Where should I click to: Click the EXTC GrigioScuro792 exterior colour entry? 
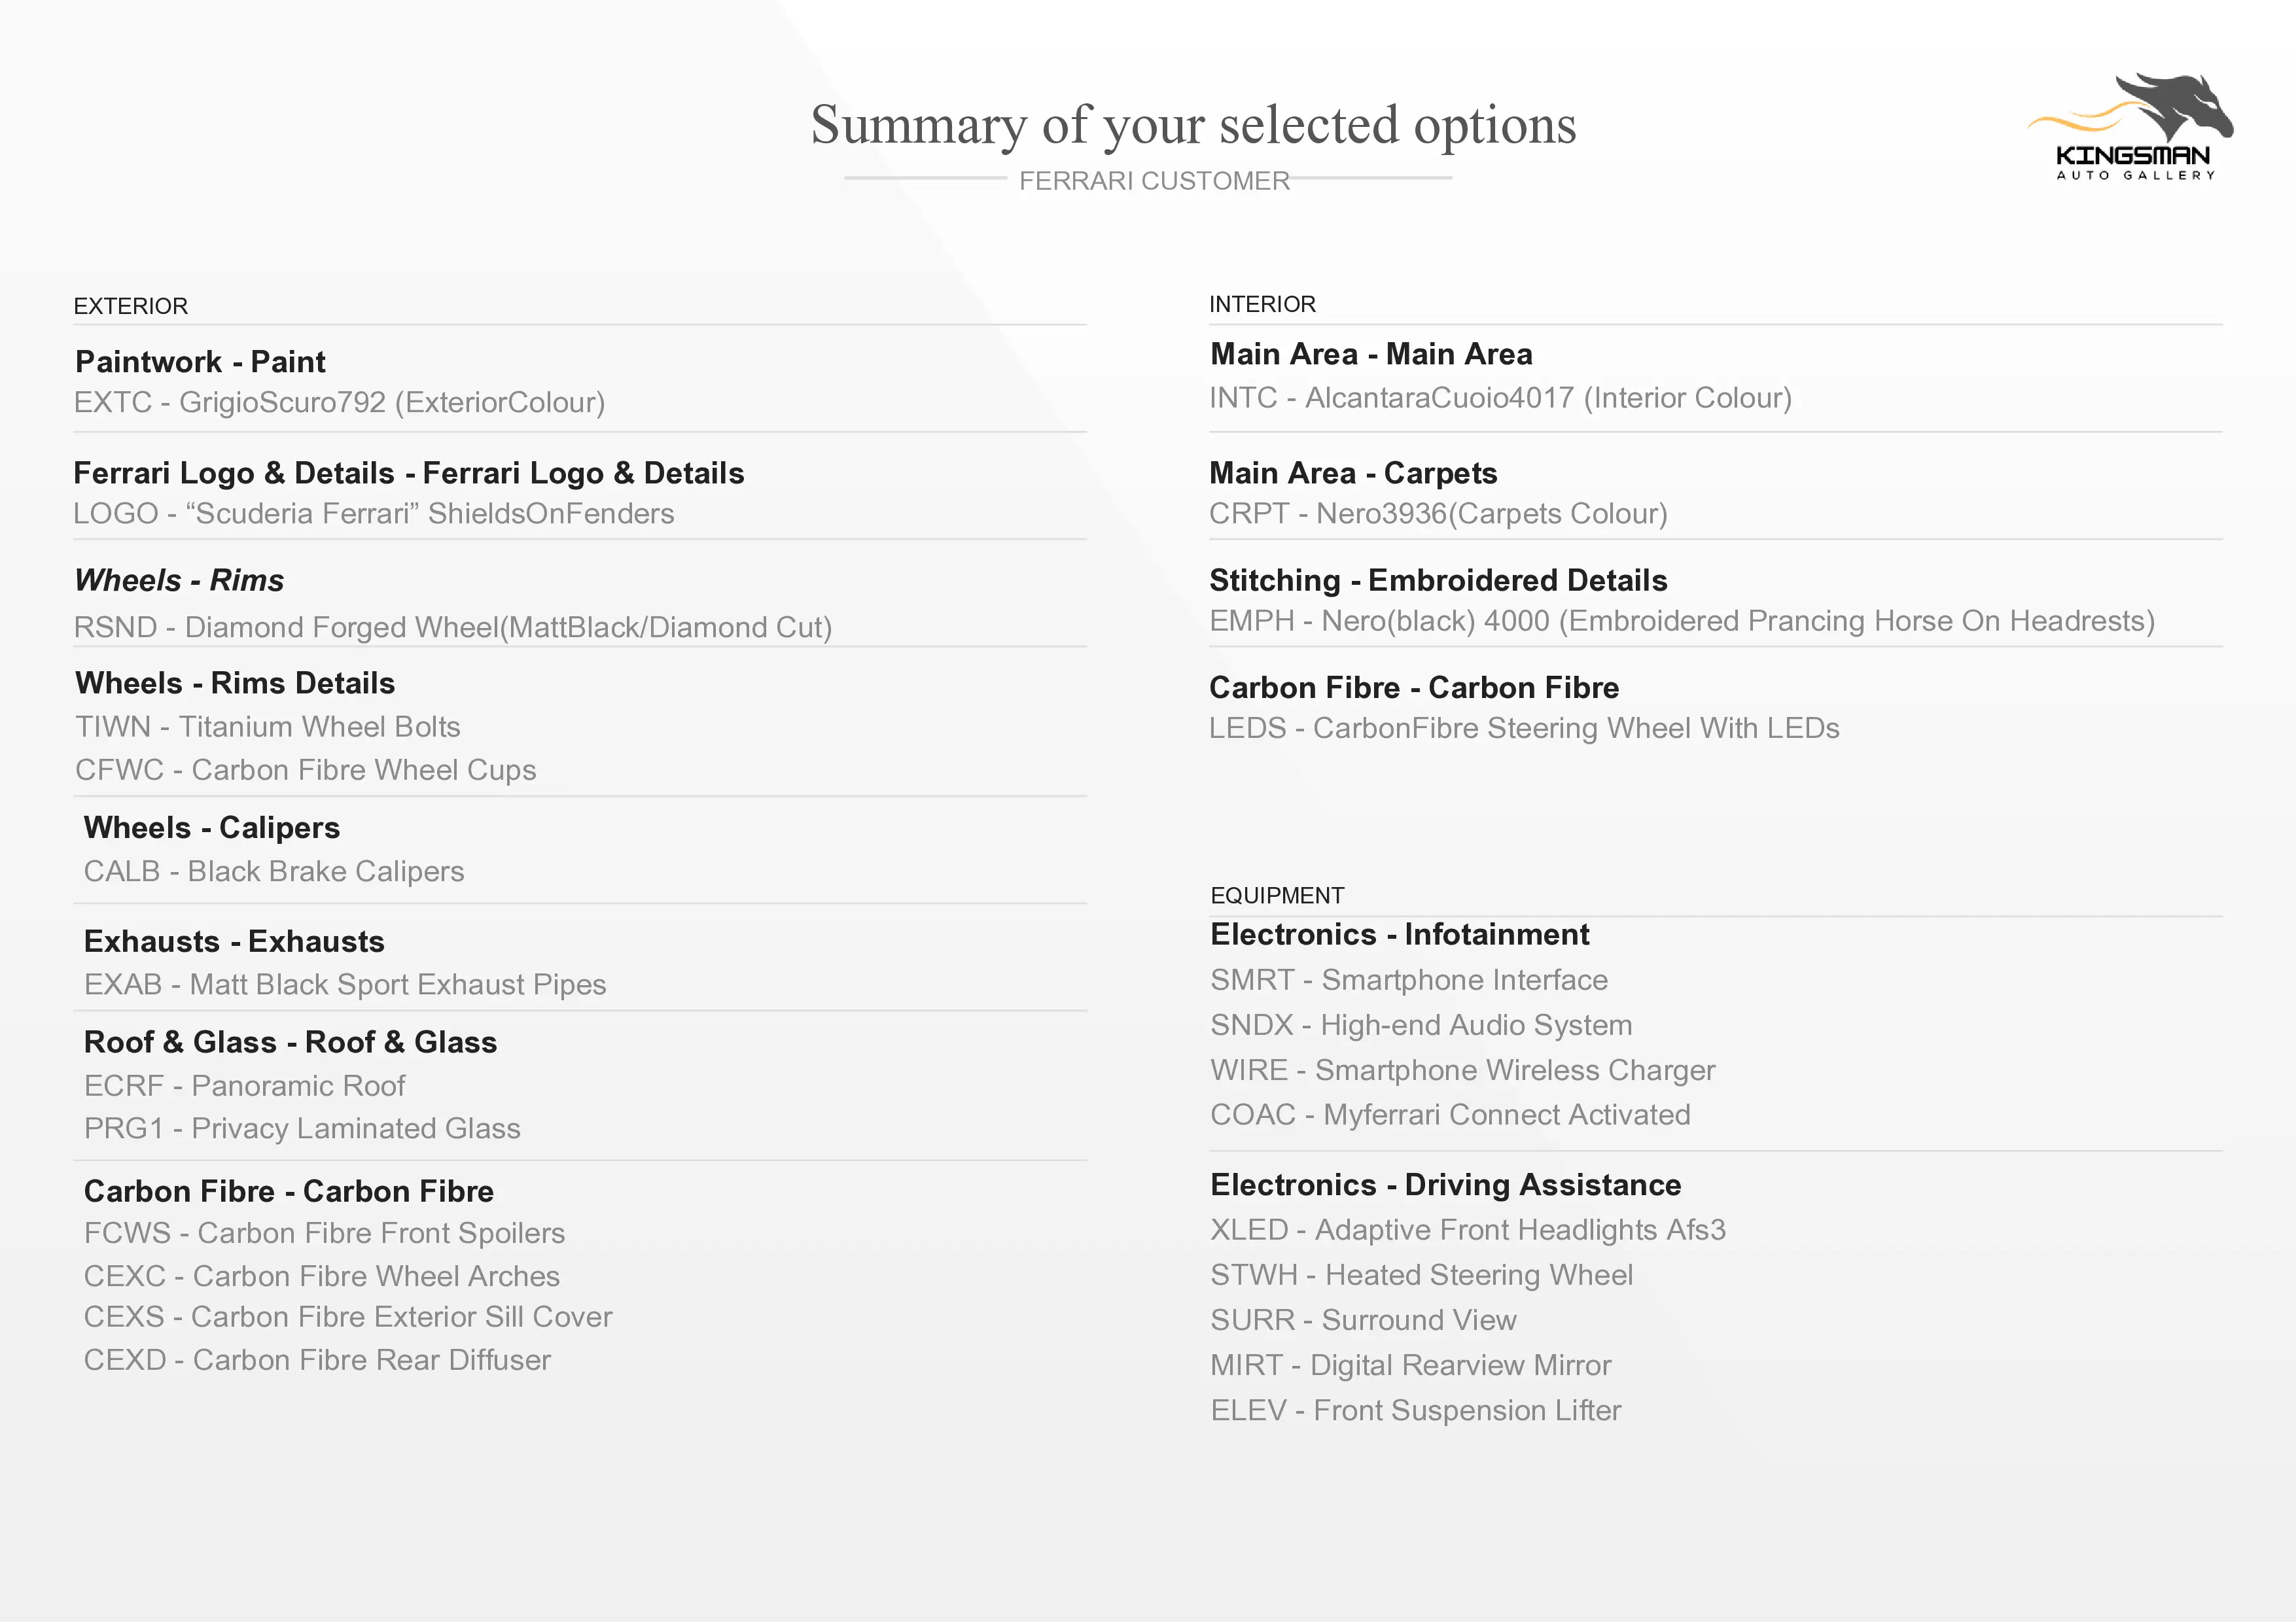339,402
